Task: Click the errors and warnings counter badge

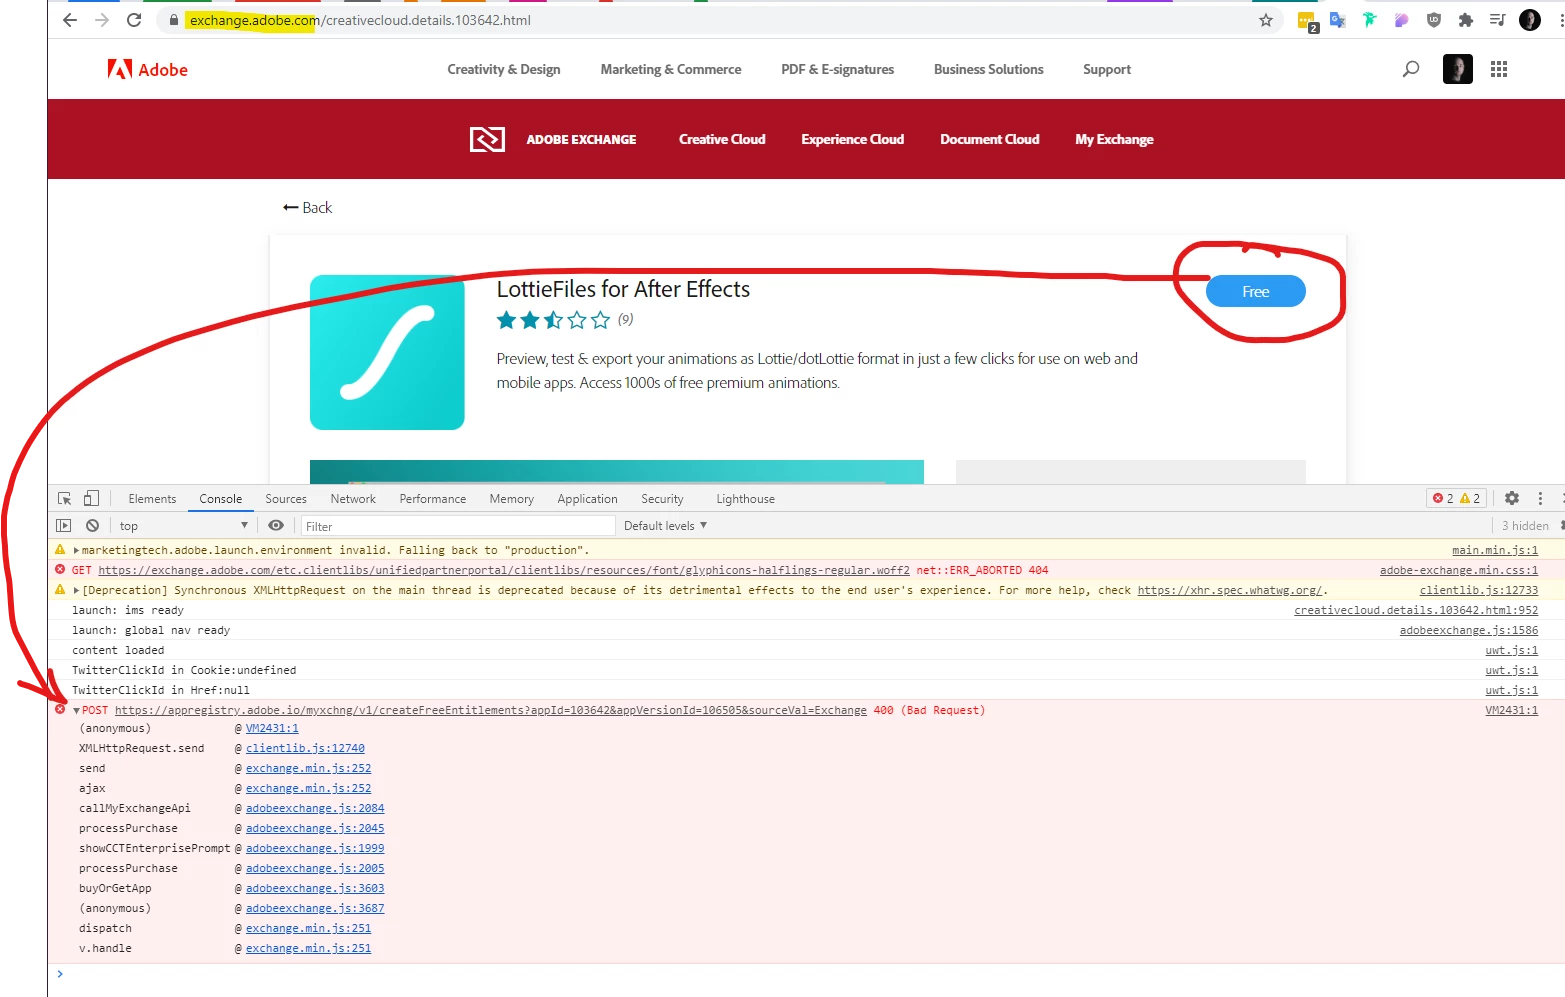Action: 1456,498
